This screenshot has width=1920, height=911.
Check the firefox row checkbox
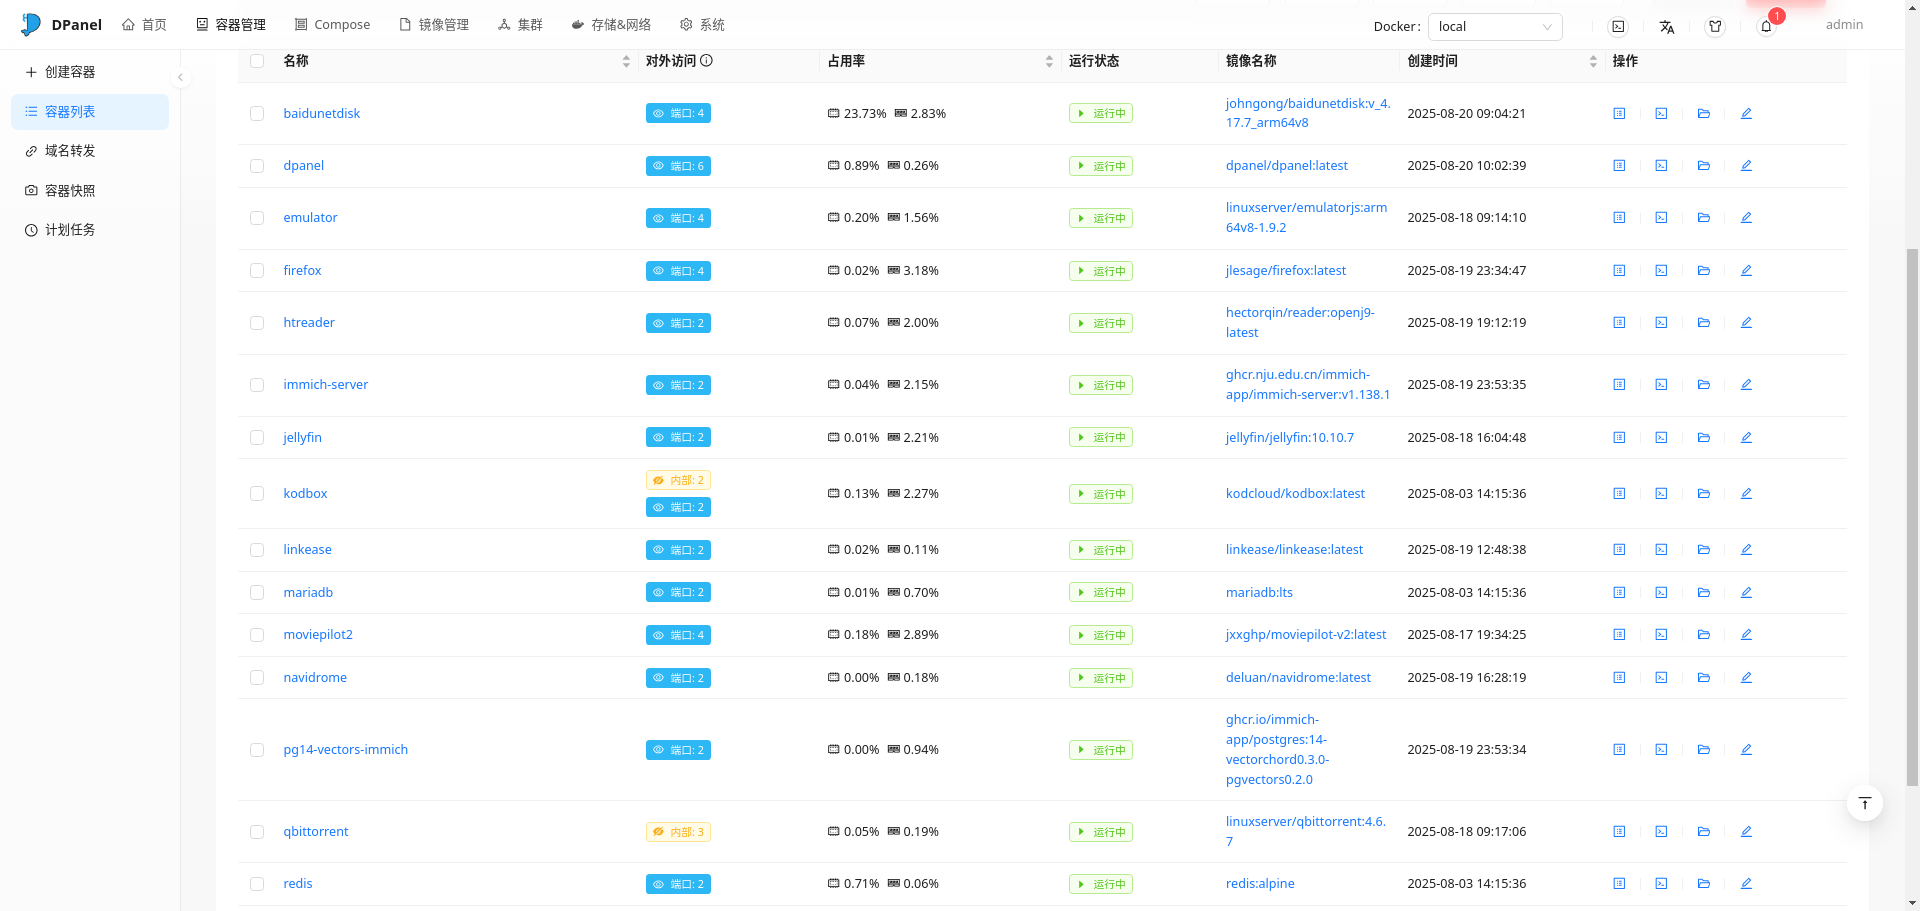(257, 271)
